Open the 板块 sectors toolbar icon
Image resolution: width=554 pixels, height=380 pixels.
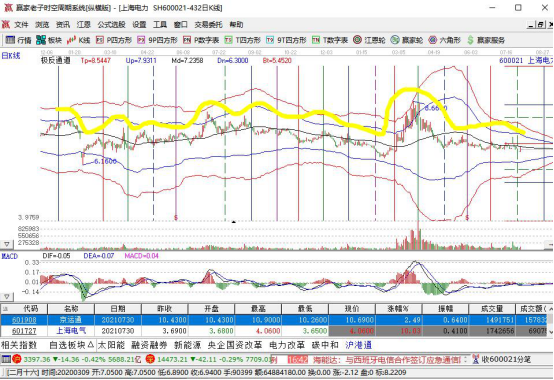click(x=49, y=40)
